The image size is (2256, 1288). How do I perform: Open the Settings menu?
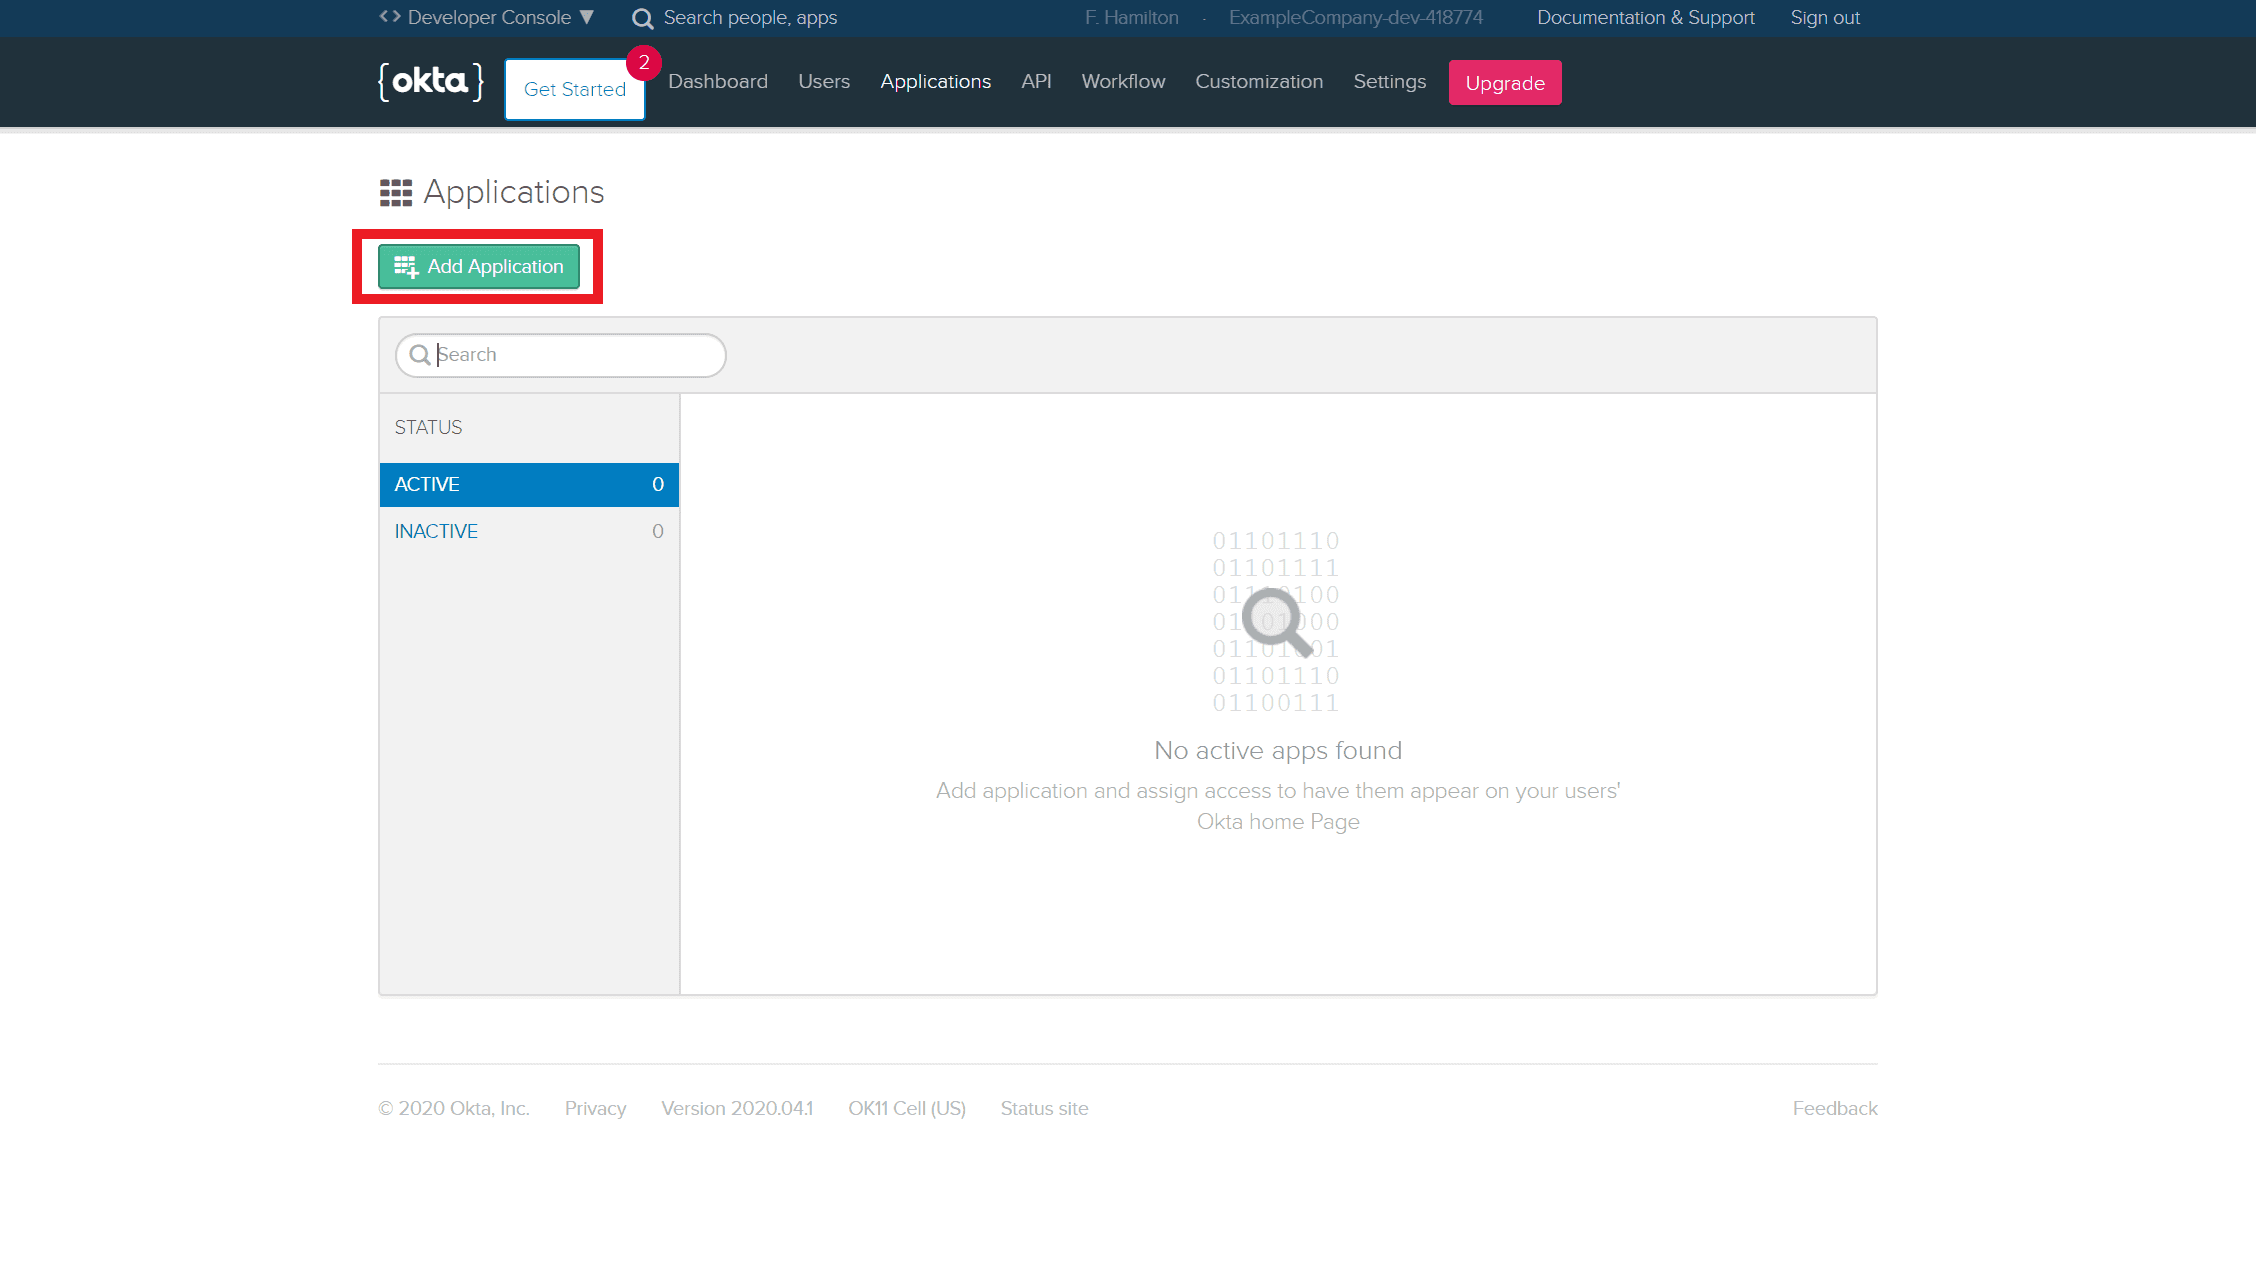[1390, 81]
